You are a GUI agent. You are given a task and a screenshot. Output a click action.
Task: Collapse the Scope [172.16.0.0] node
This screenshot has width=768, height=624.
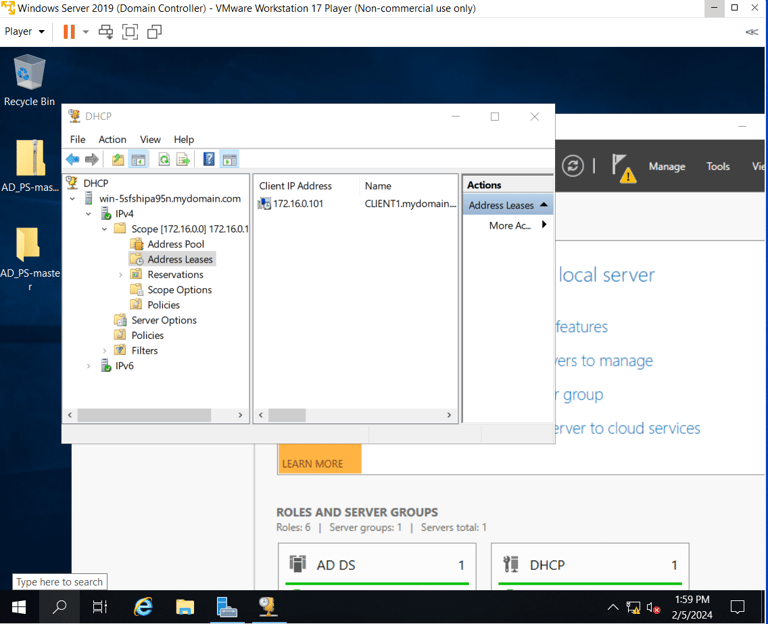point(104,229)
